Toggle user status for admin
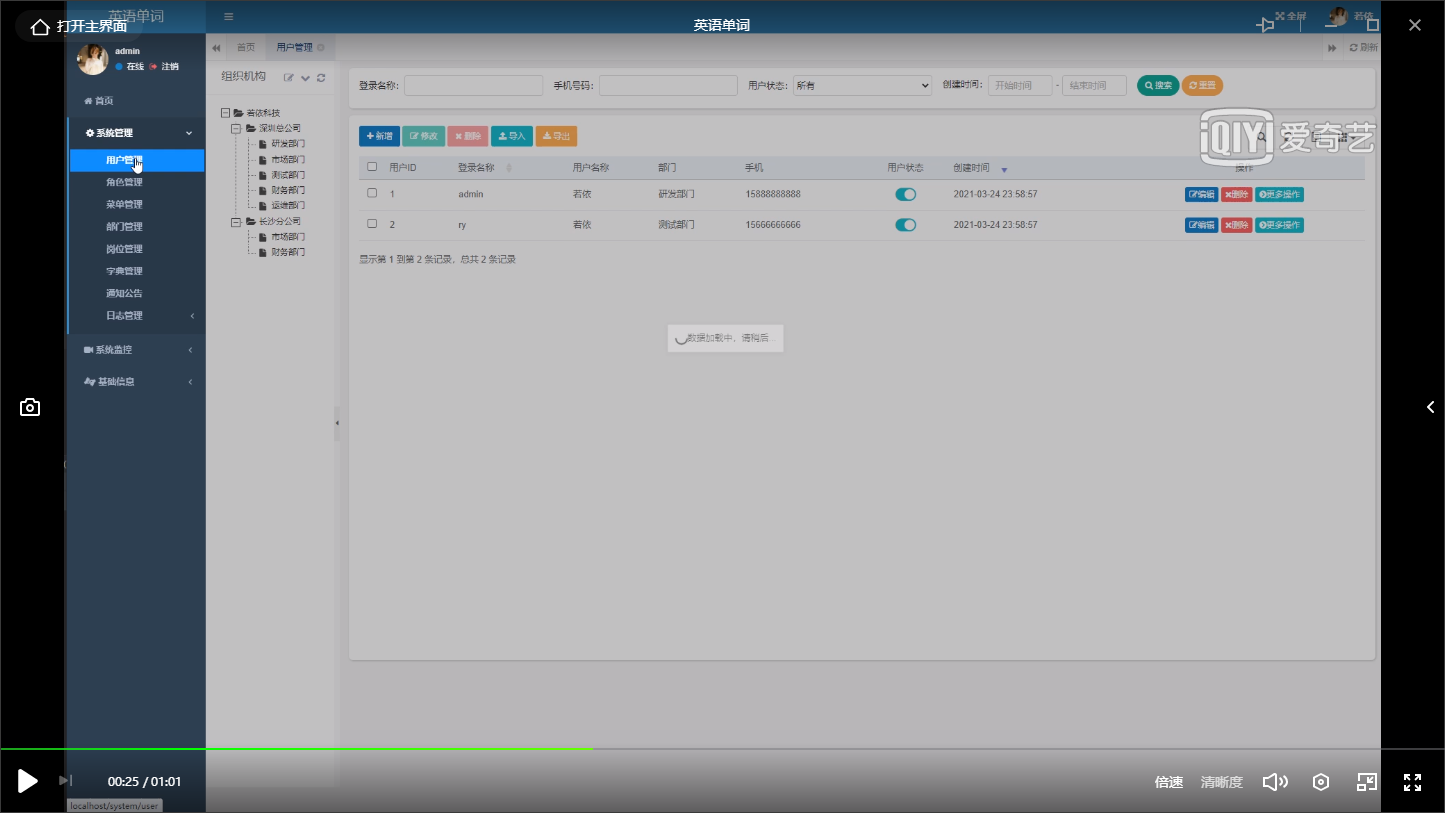The width and height of the screenshot is (1445, 813). click(x=905, y=194)
